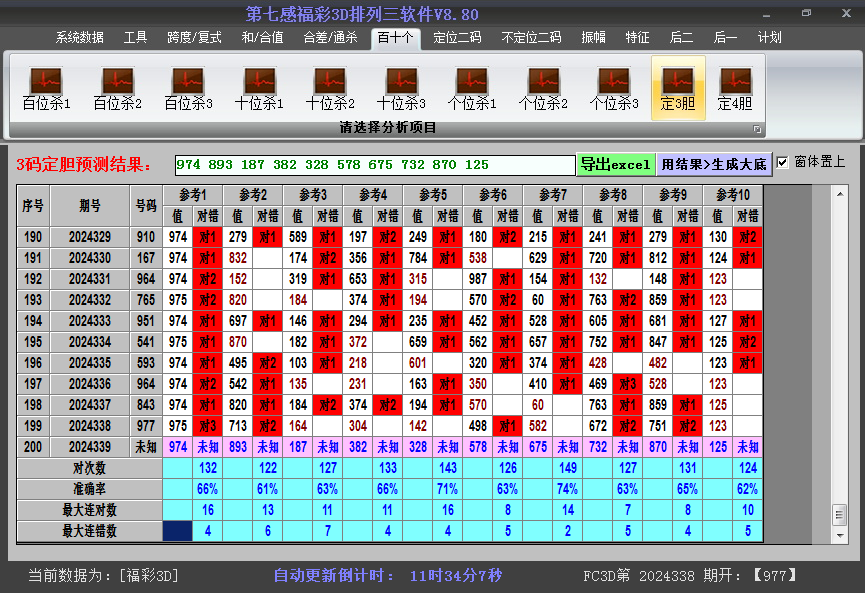Switch to the 合差/通杀 tab
865x593 pixels.
(x=330, y=38)
